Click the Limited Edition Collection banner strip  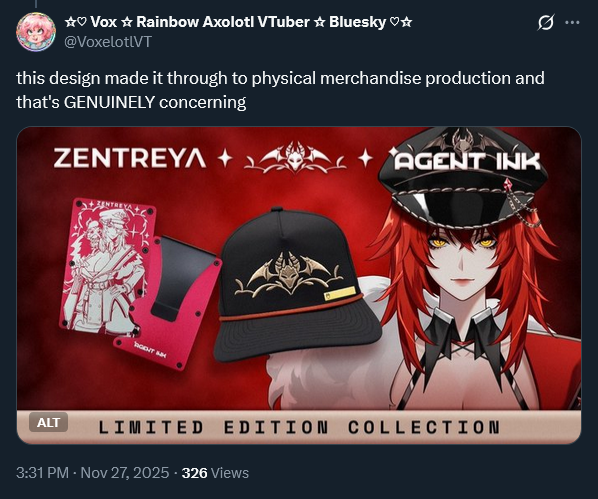click(x=299, y=427)
